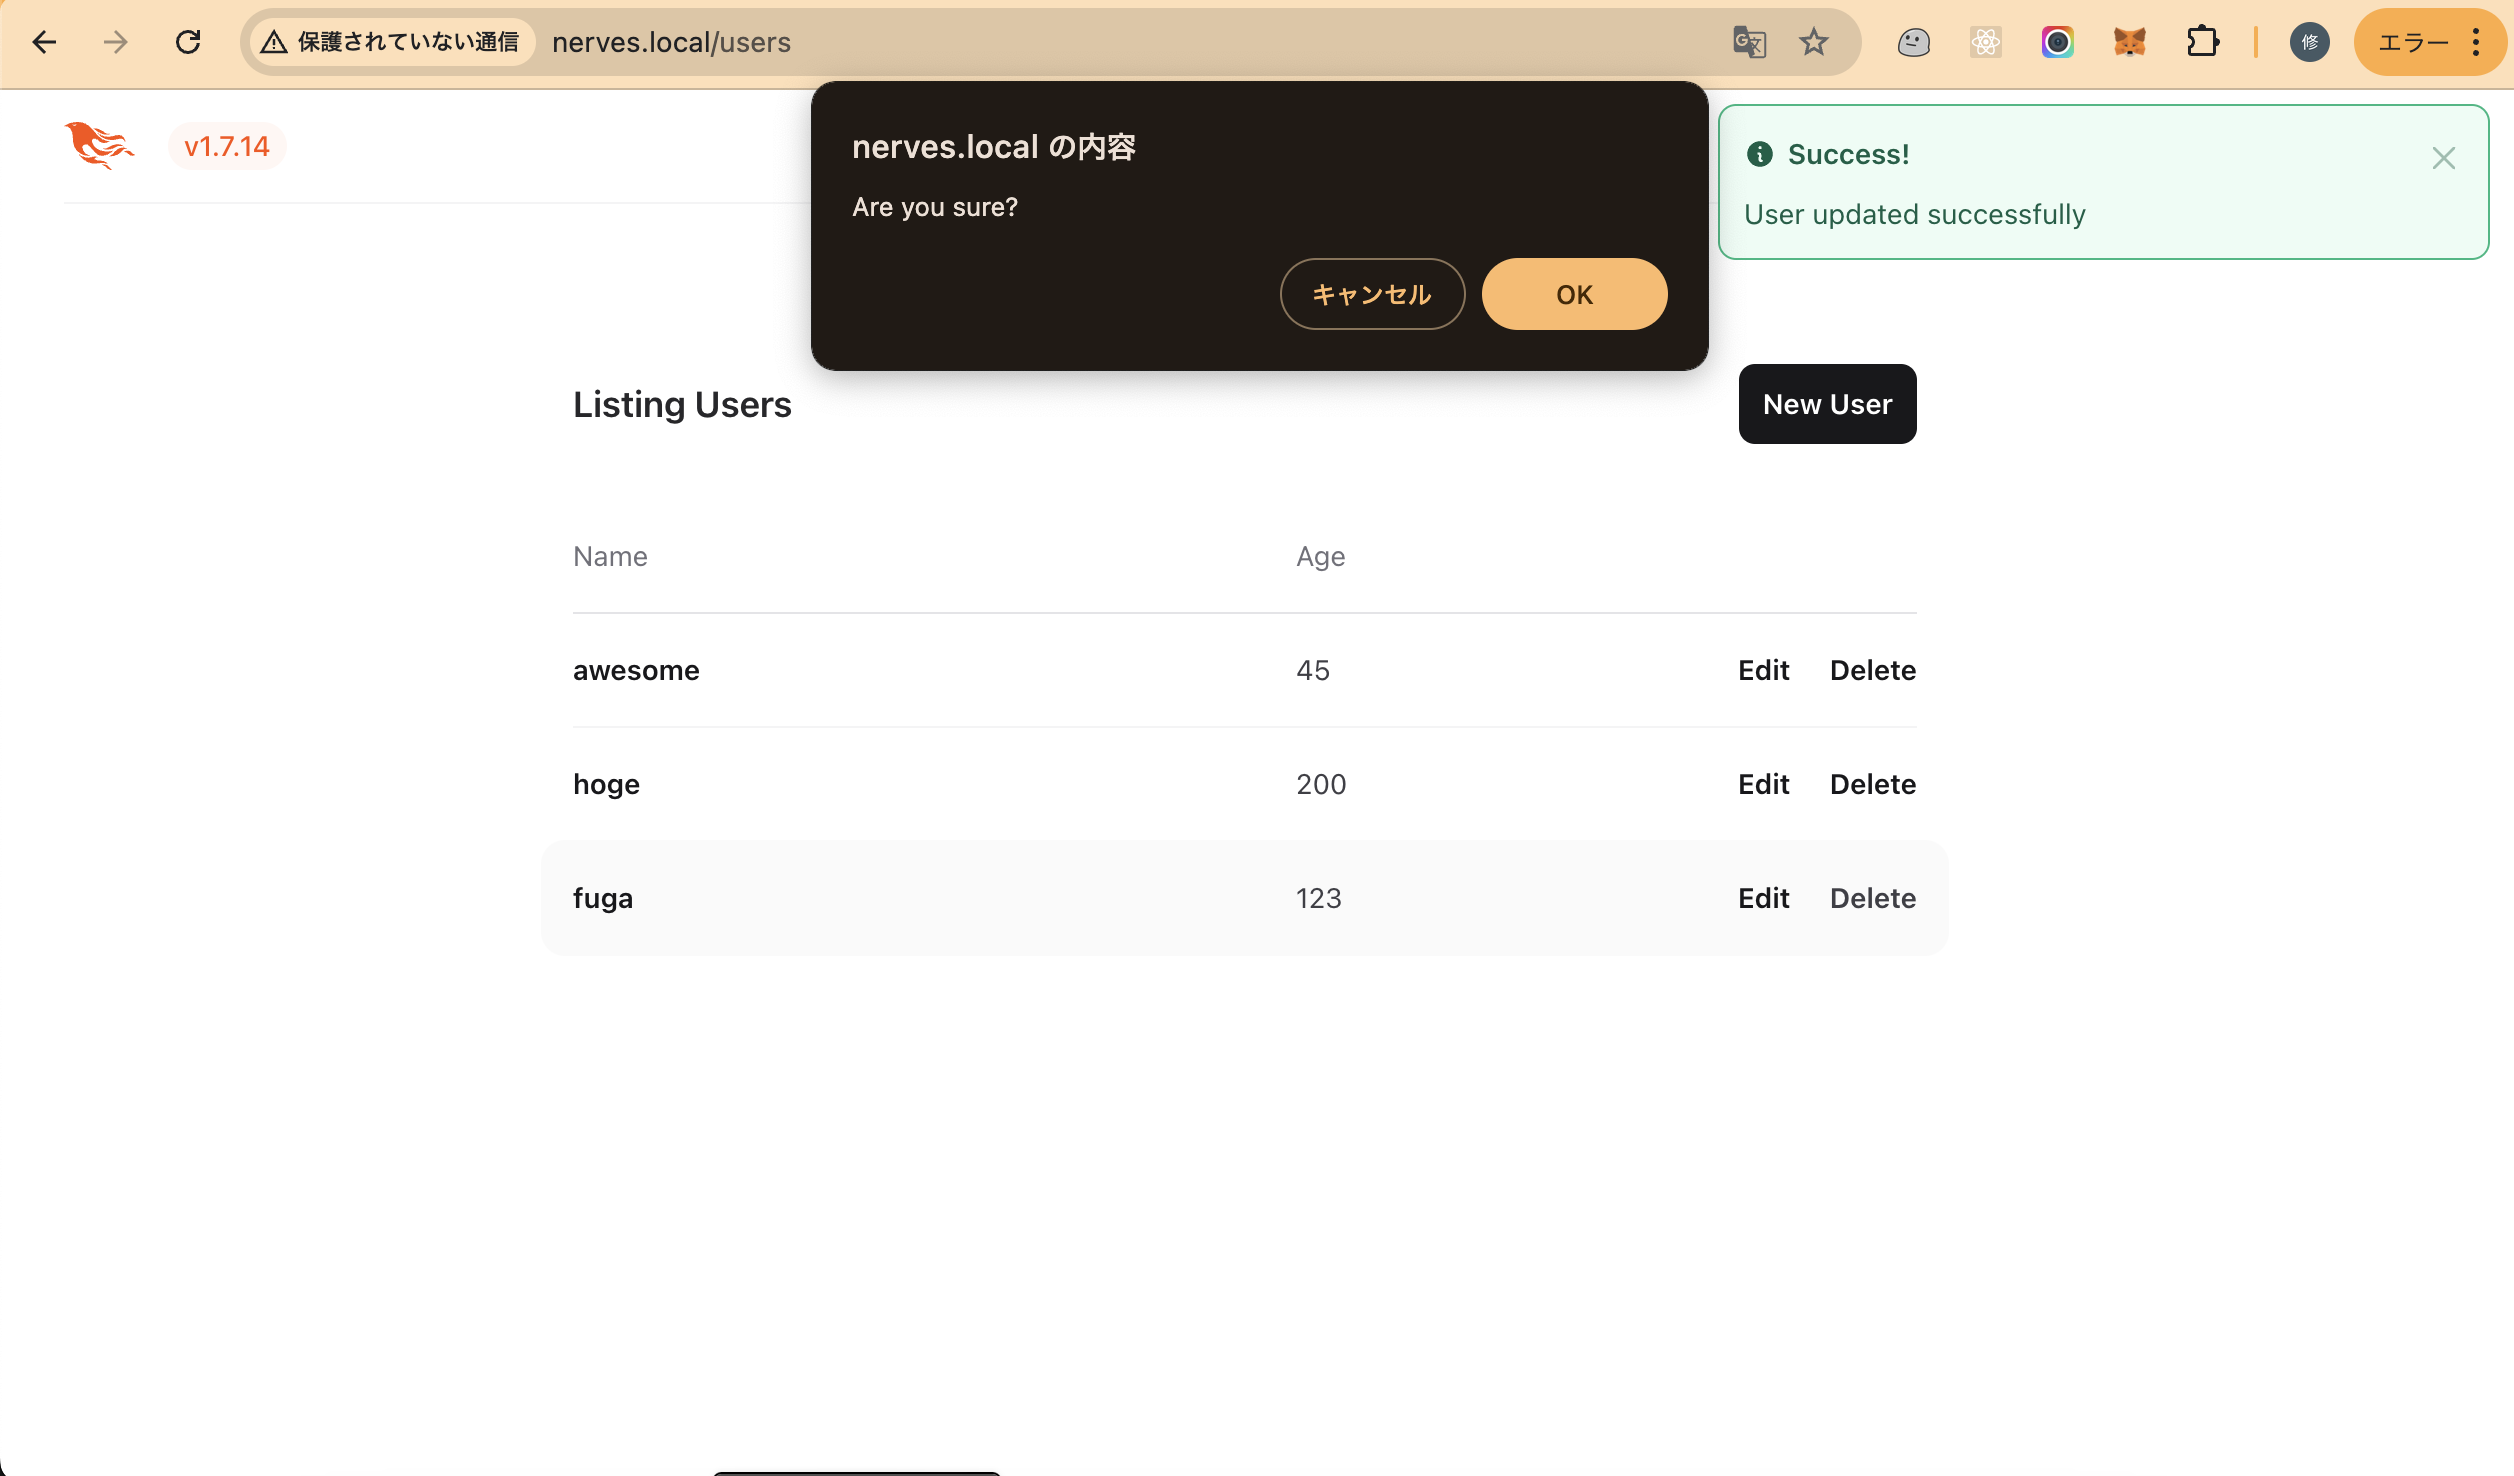Click the browser forward arrow

(116, 42)
